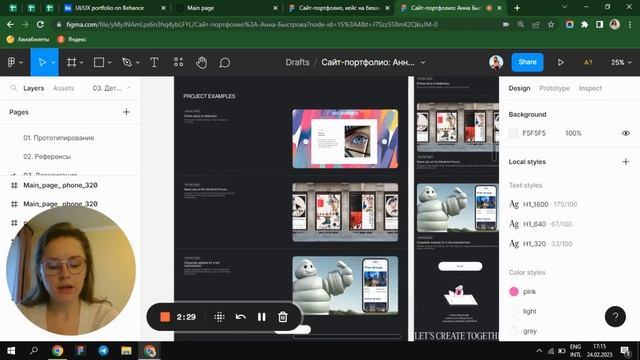Image resolution: width=640 pixels, height=360 pixels.
Task: Select the light color style swatch
Action: [513, 311]
